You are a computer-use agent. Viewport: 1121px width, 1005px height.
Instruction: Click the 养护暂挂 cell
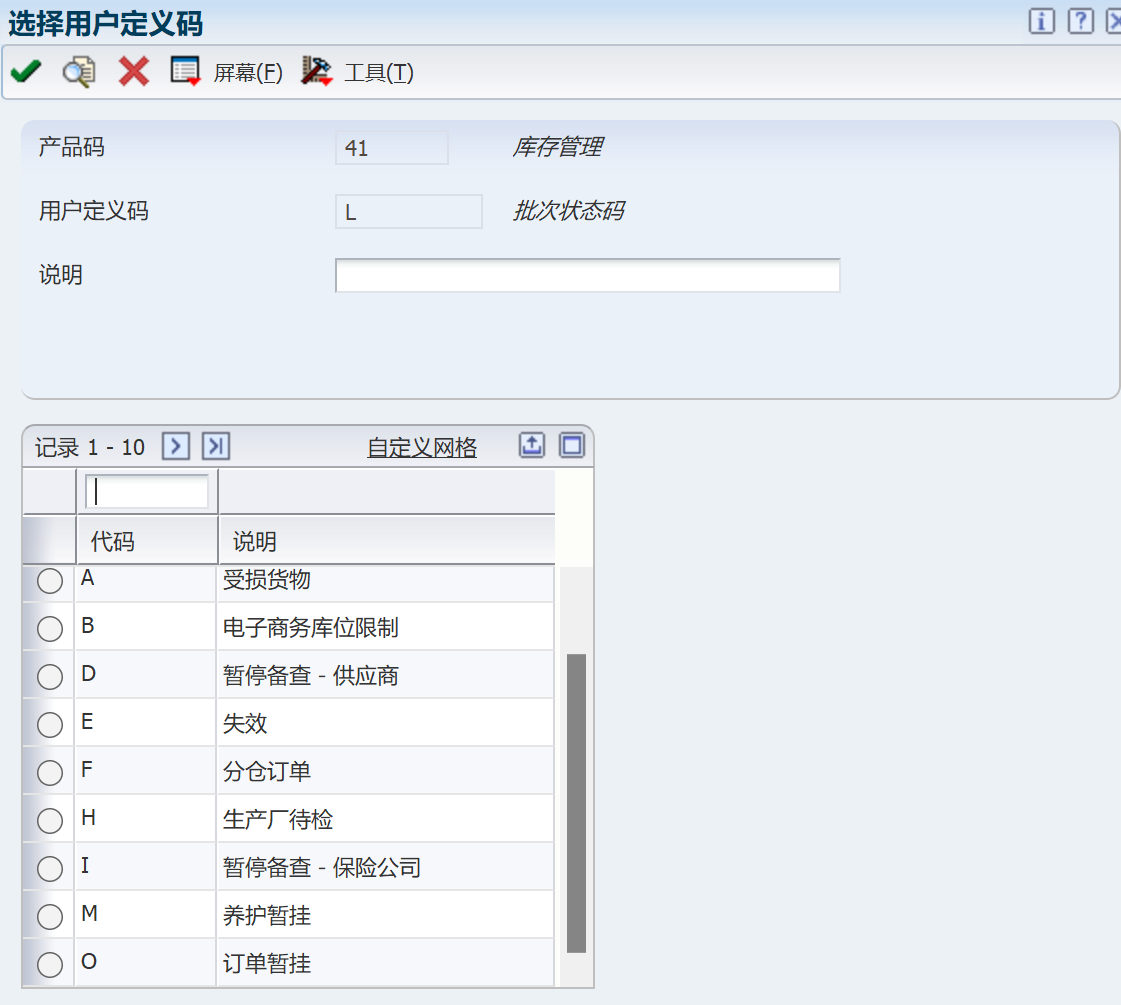tap(385, 914)
